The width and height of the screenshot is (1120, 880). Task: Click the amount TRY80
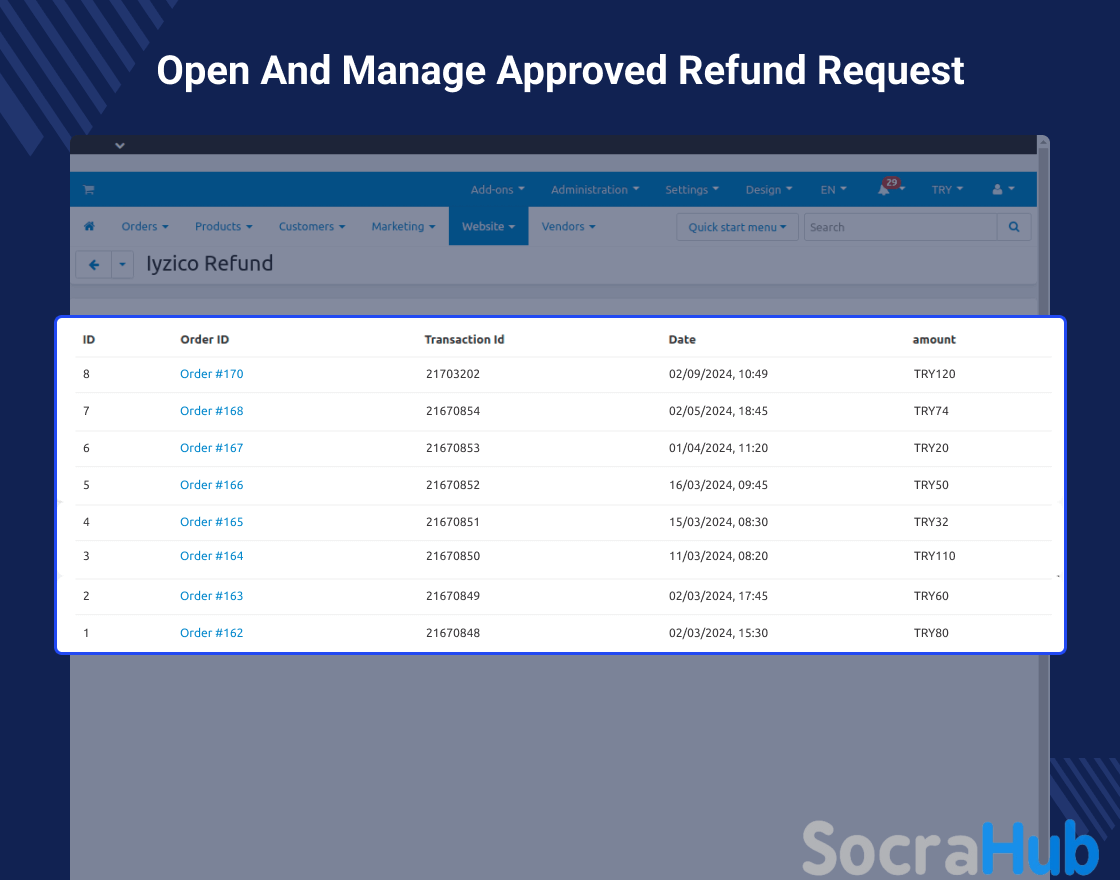point(931,633)
